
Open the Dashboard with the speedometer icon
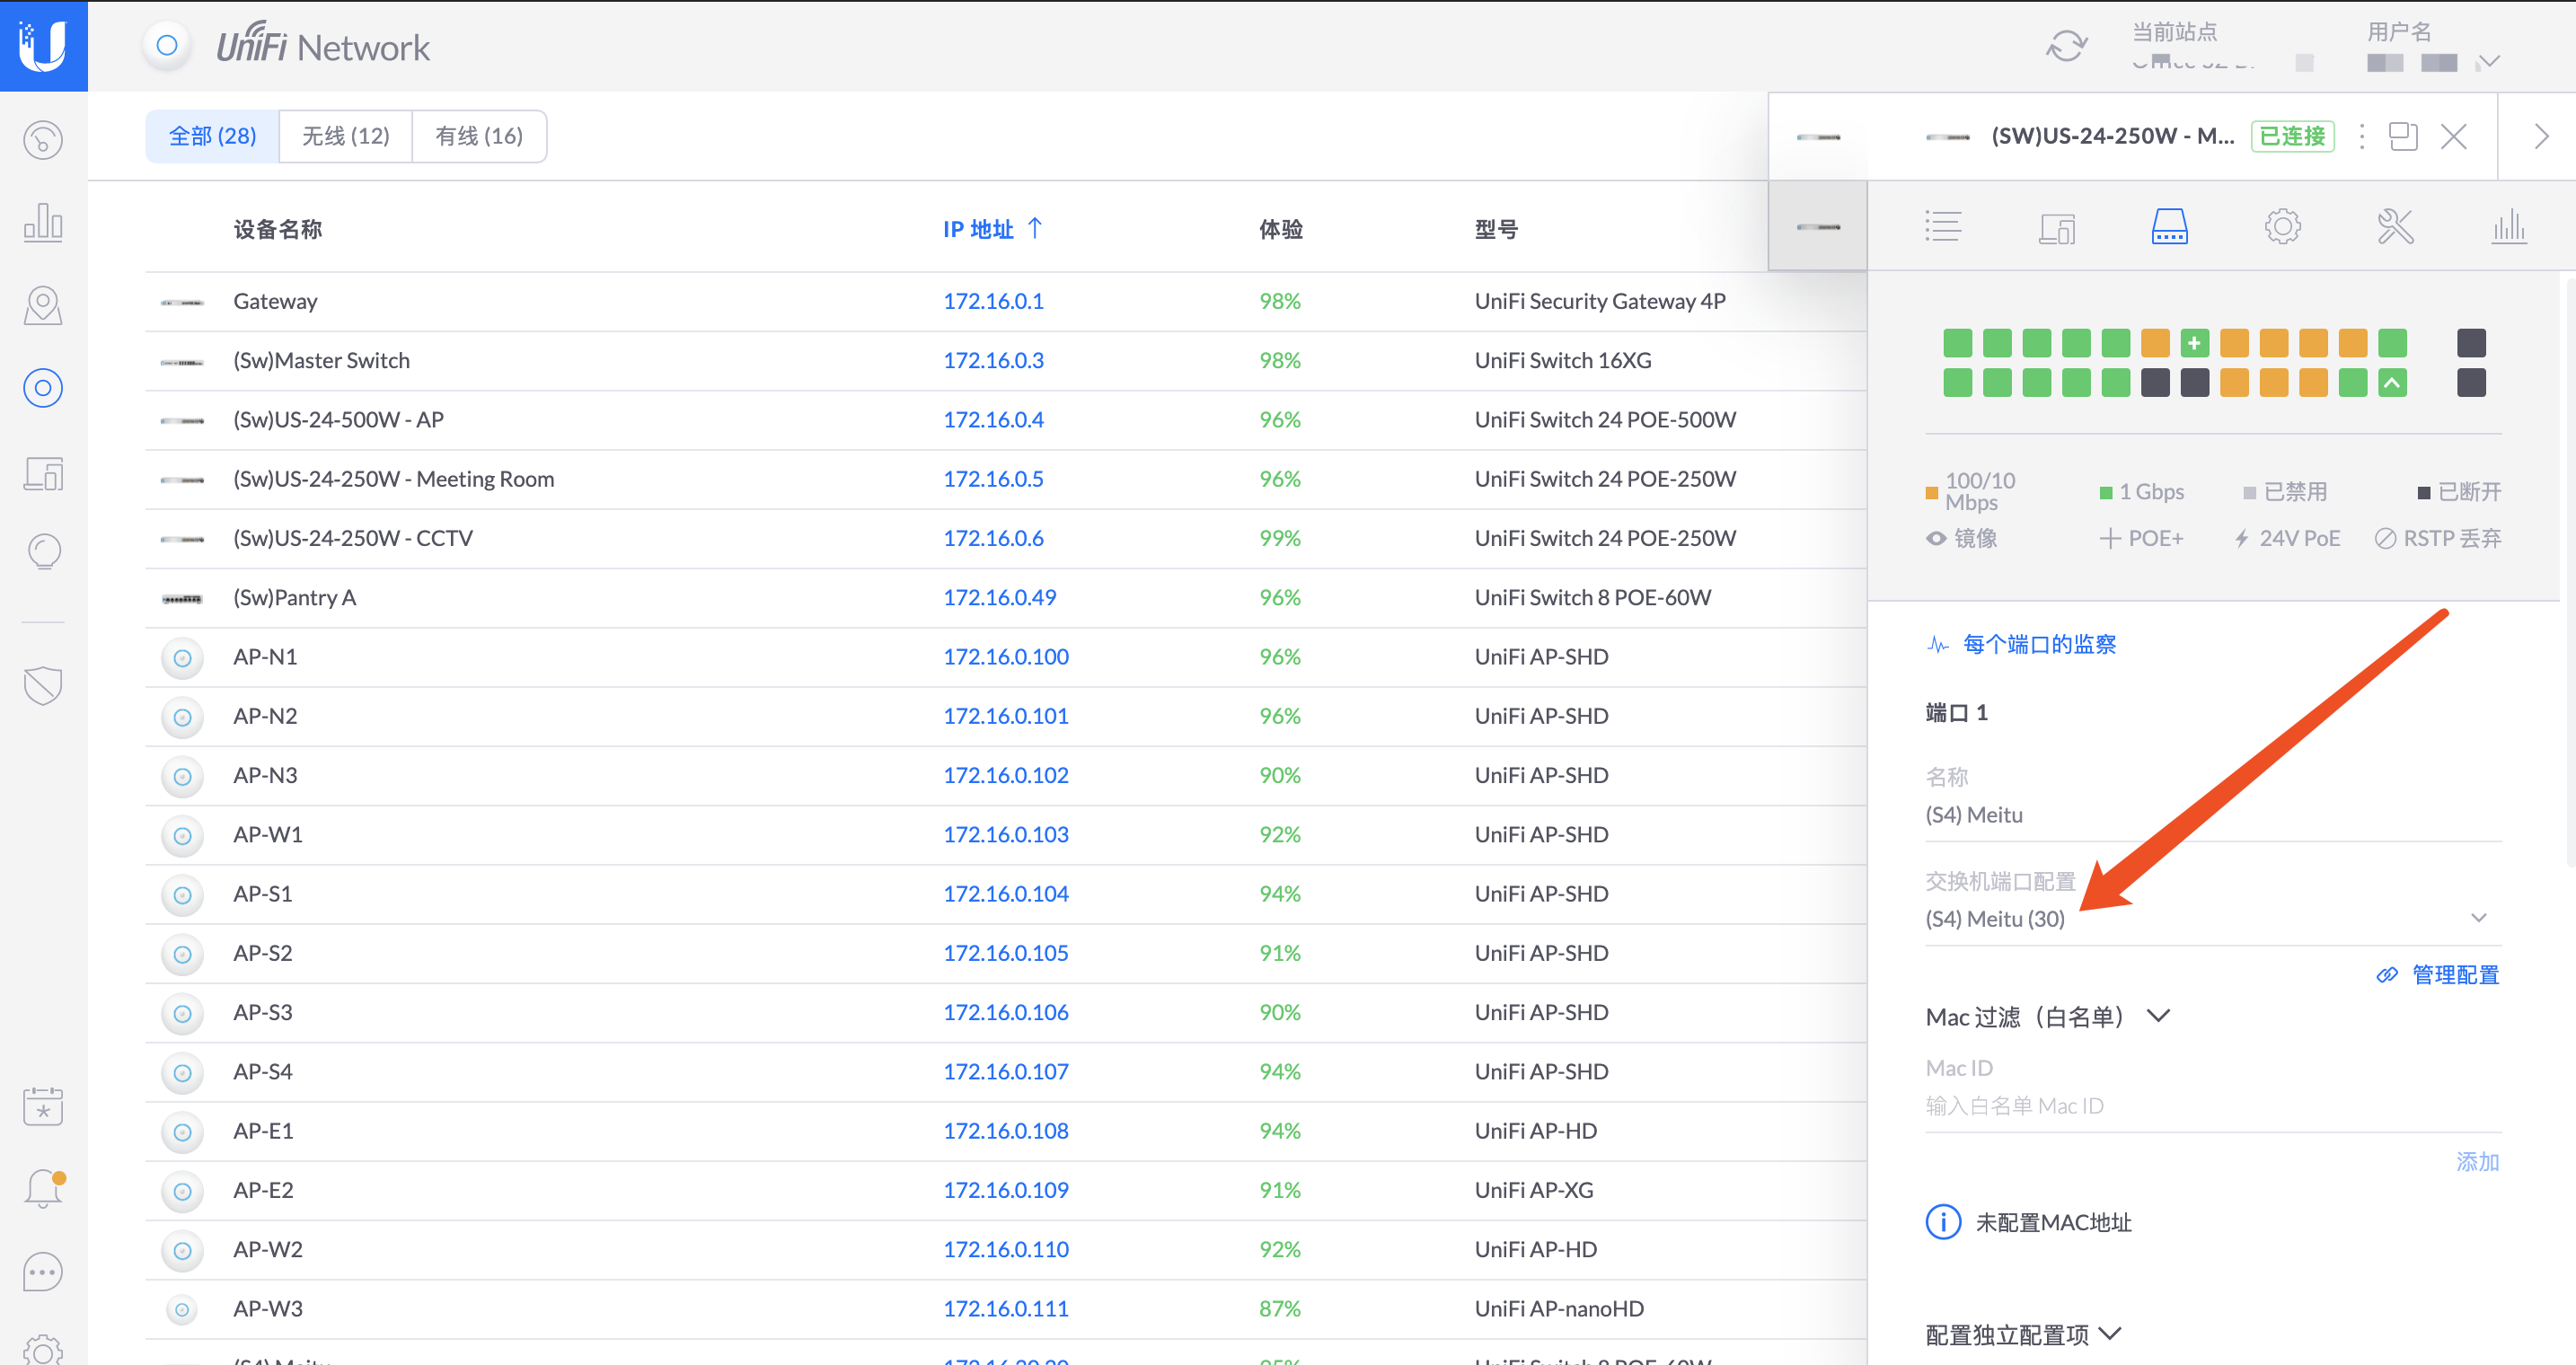pos(43,140)
